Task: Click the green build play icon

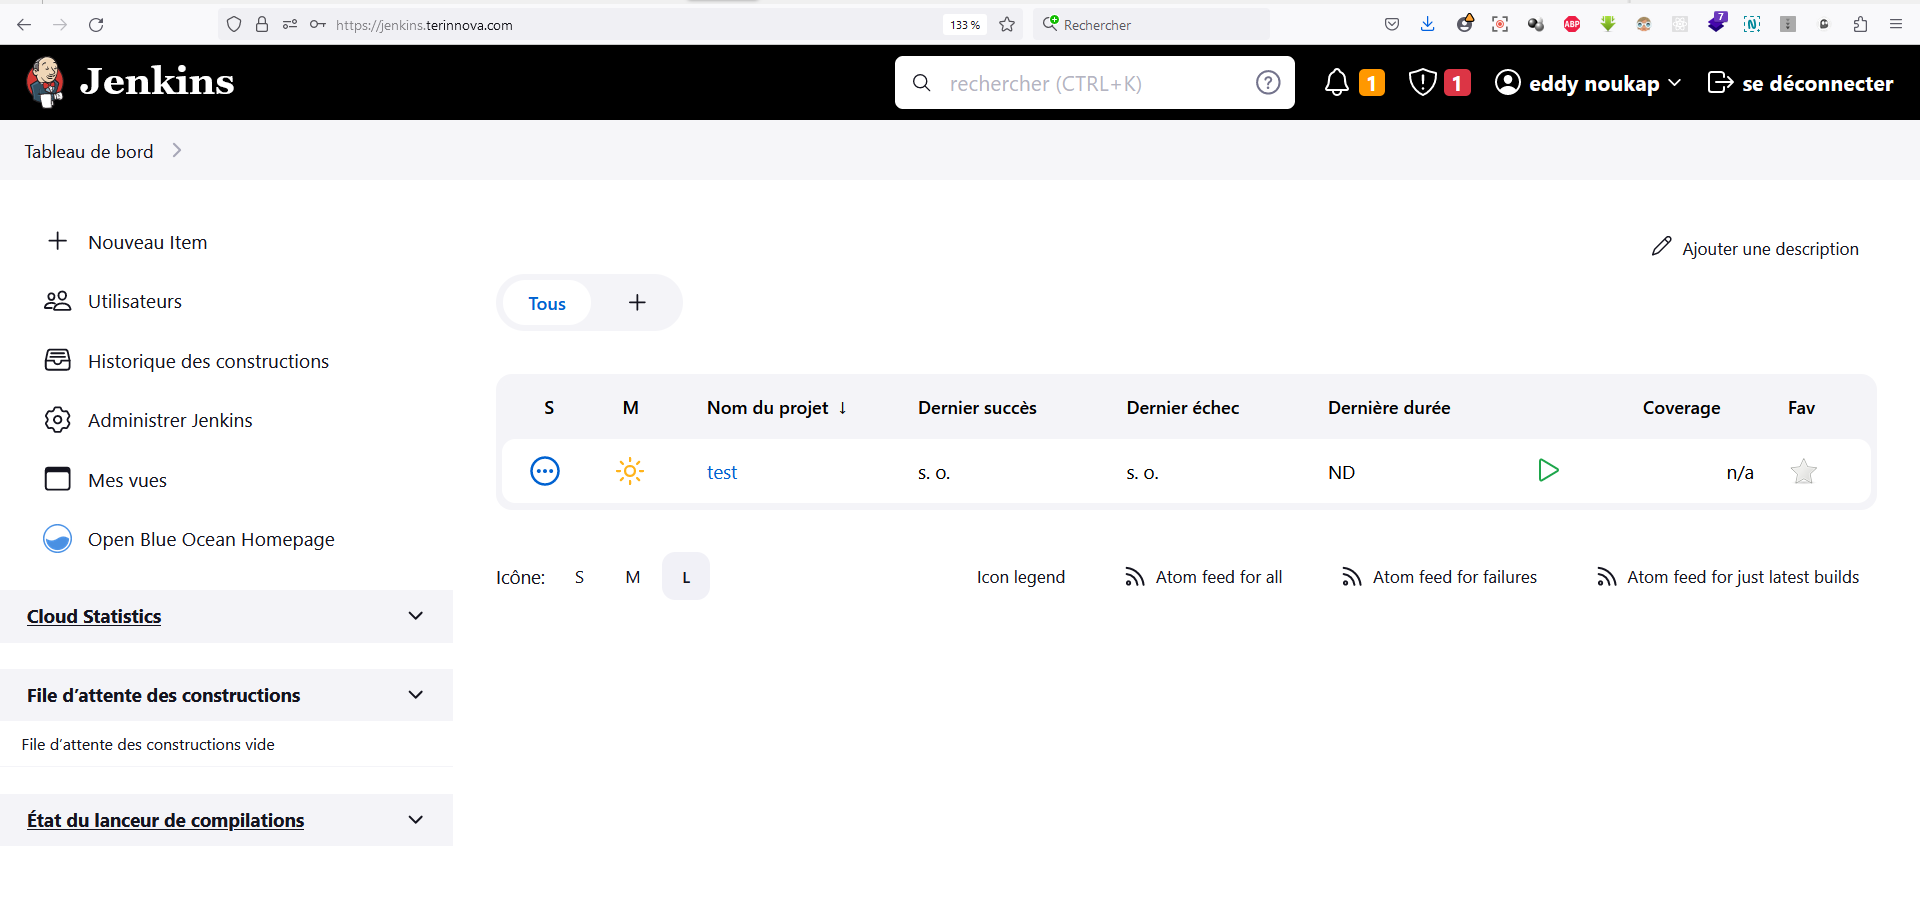Action: coord(1548,471)
